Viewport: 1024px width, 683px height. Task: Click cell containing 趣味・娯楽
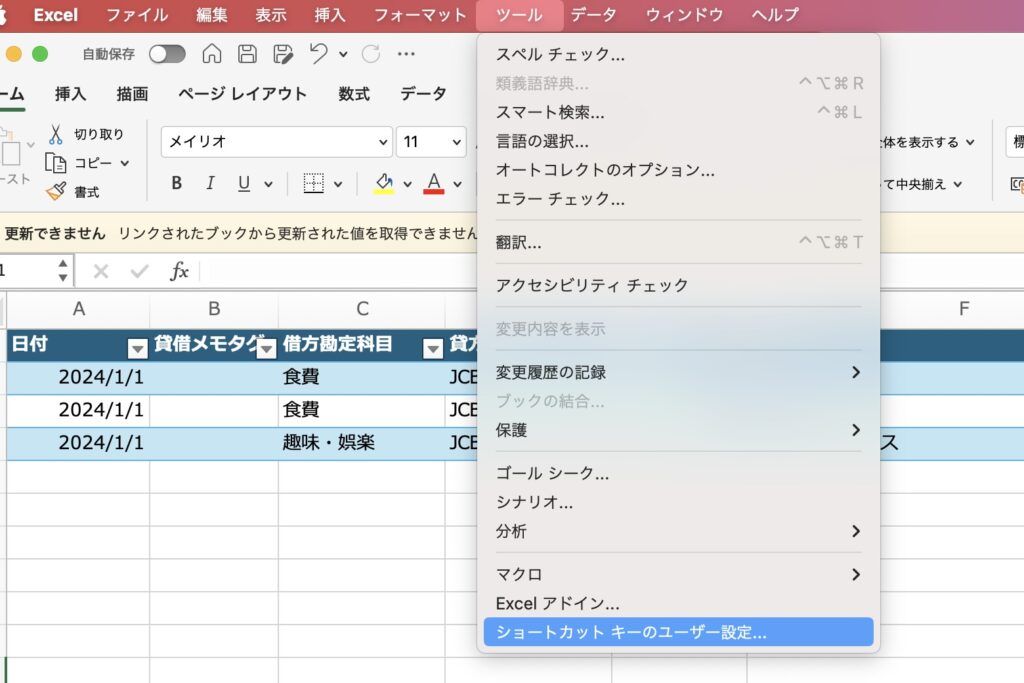(x=362, y=443)
